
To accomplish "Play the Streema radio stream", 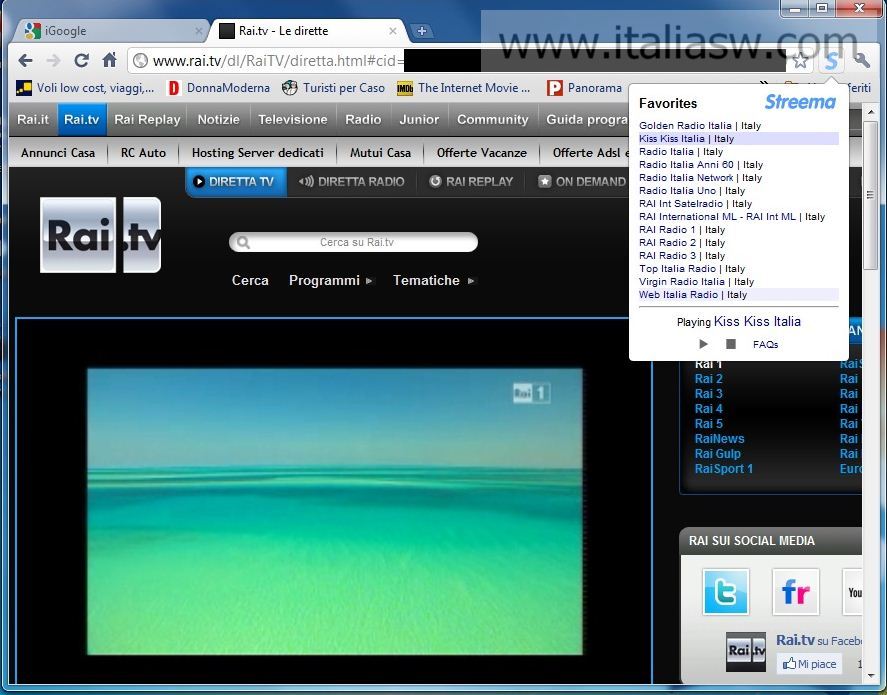I will (703, 344).
